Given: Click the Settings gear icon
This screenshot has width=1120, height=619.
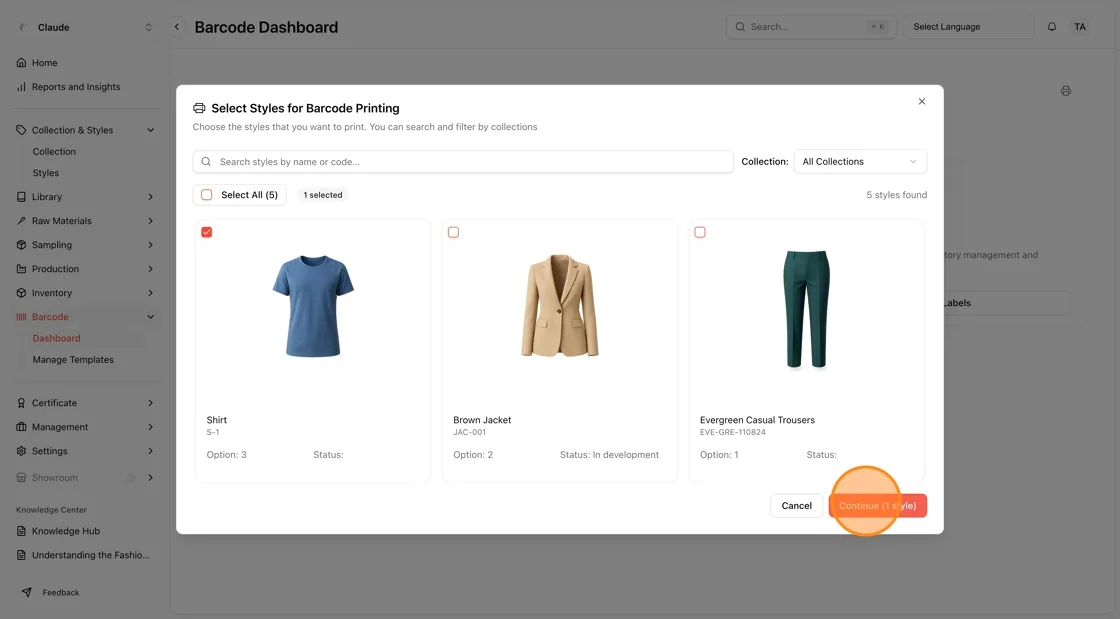Looking at the screenshot, I should point(21,451).
